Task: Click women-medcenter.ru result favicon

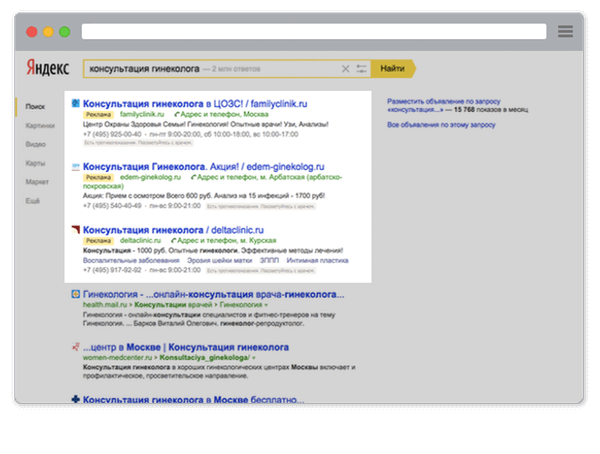Action: click(x=76, y=347)
